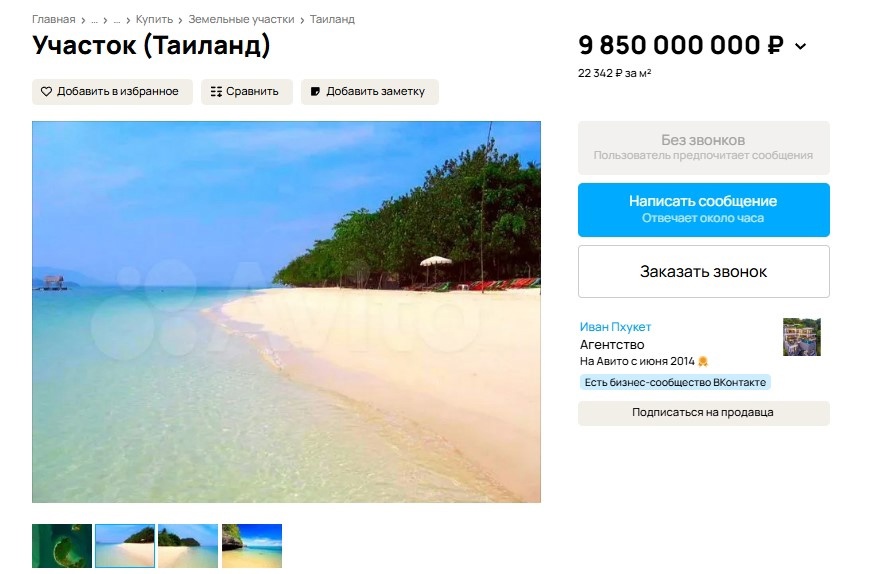
Task: Show the fourth thumbnail photo
Action: click(252, 546)
